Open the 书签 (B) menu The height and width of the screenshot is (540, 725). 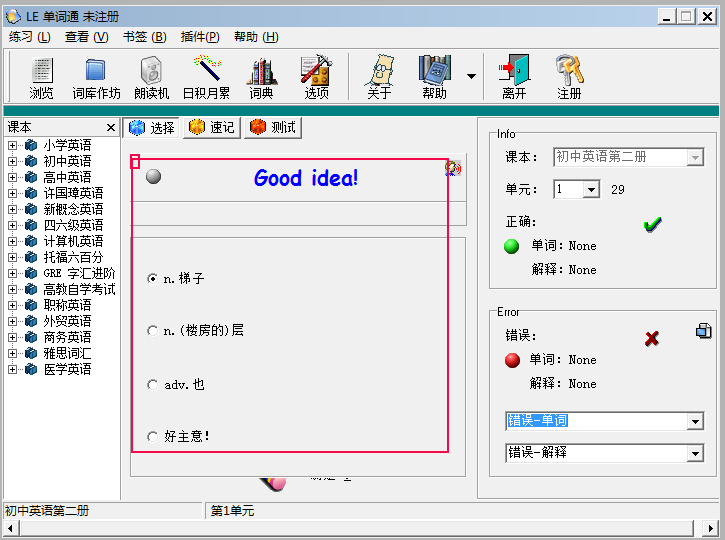pyautogui.click(x=144, y=37)
